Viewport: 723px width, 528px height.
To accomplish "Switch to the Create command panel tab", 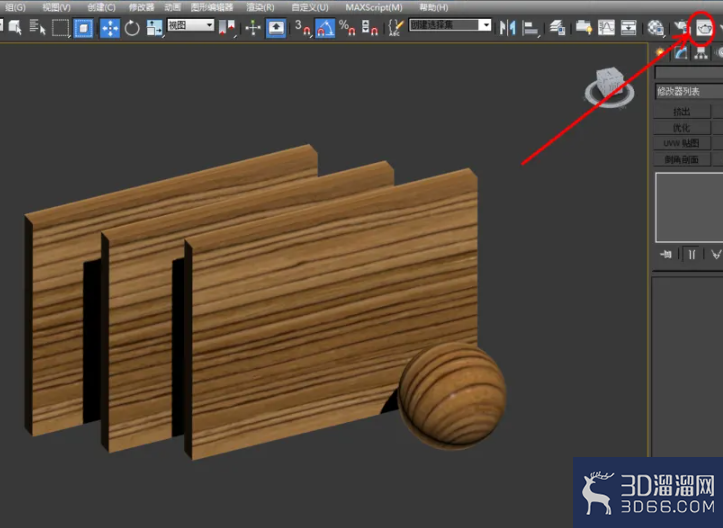I will pos(661,53).
